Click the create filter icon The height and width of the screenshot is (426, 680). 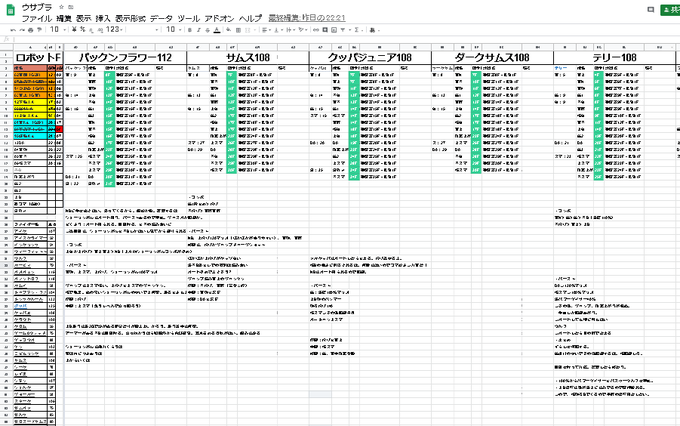click(x=343, y=30)
